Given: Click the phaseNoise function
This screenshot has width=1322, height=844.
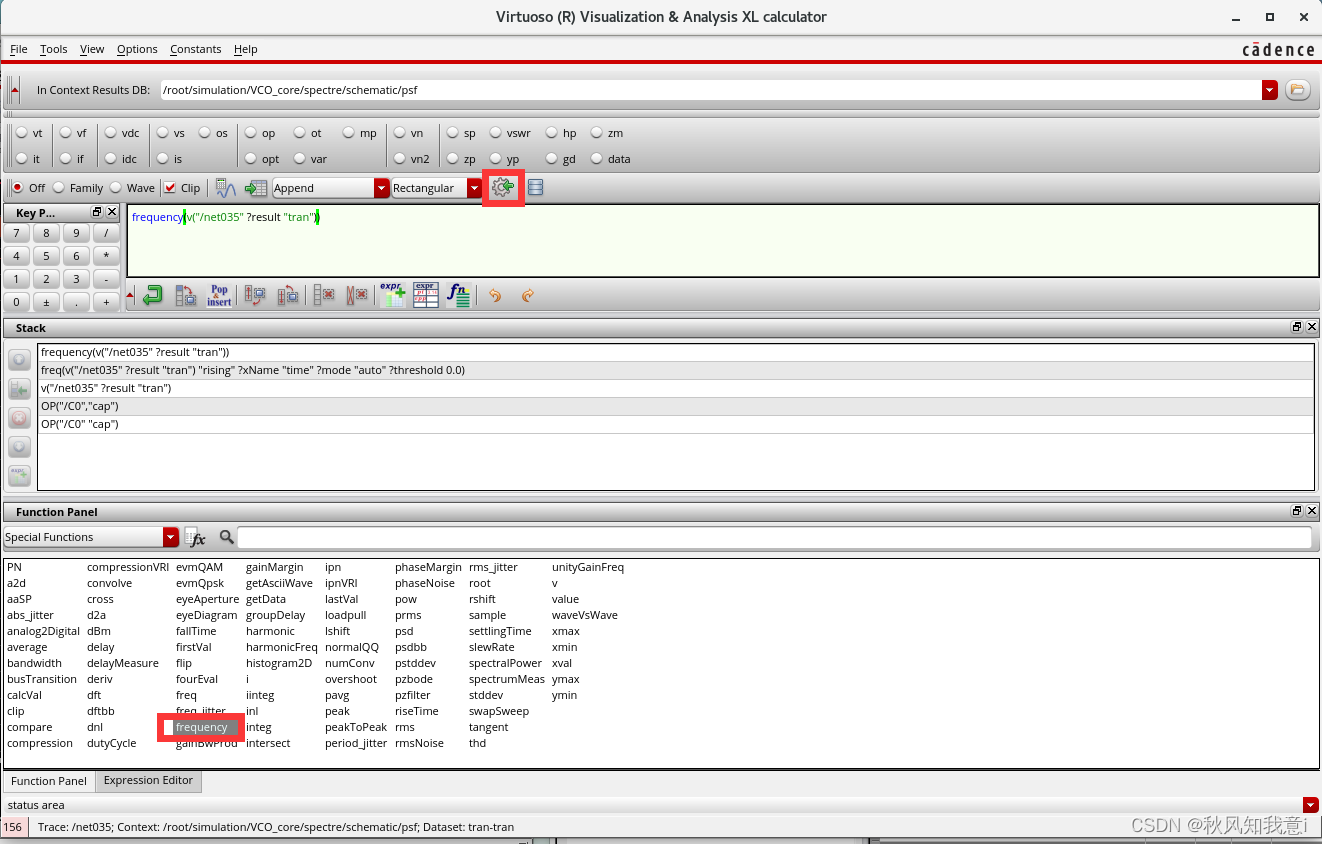Looking at the screenshot, I should click(x=425, y=583).
